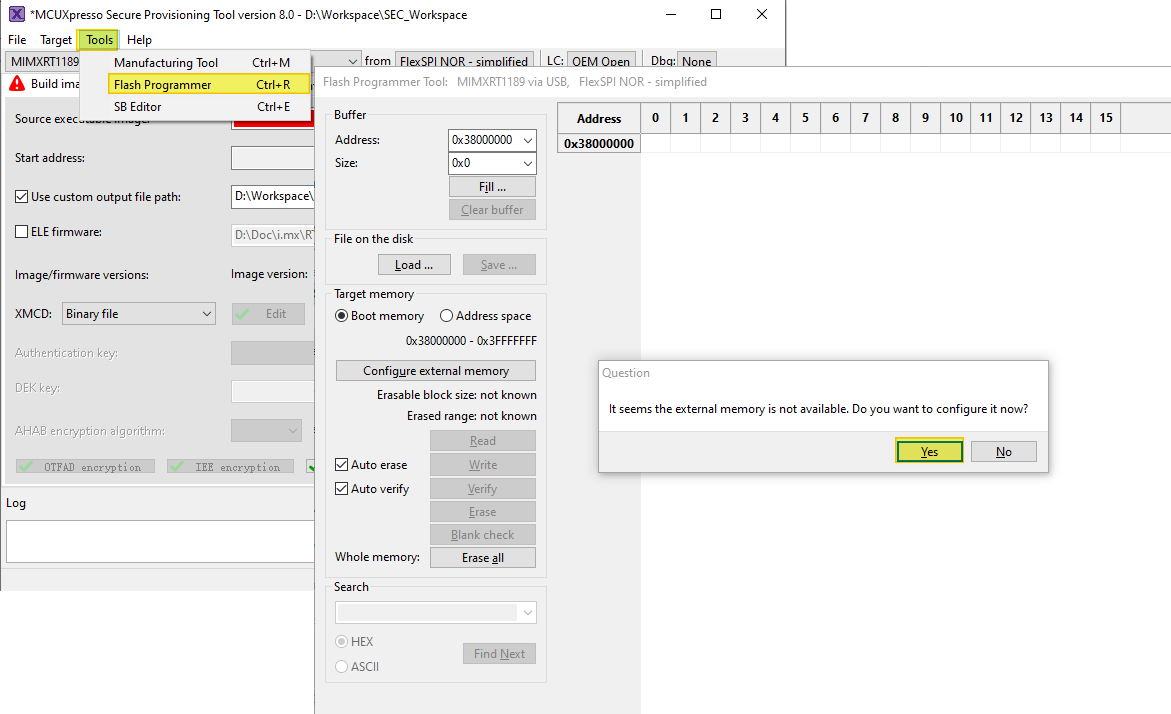The width and height of the screenshot is (1171, 714).
Task: Open Manufacturing Tool menu entry
Action: tap(166, 63)
